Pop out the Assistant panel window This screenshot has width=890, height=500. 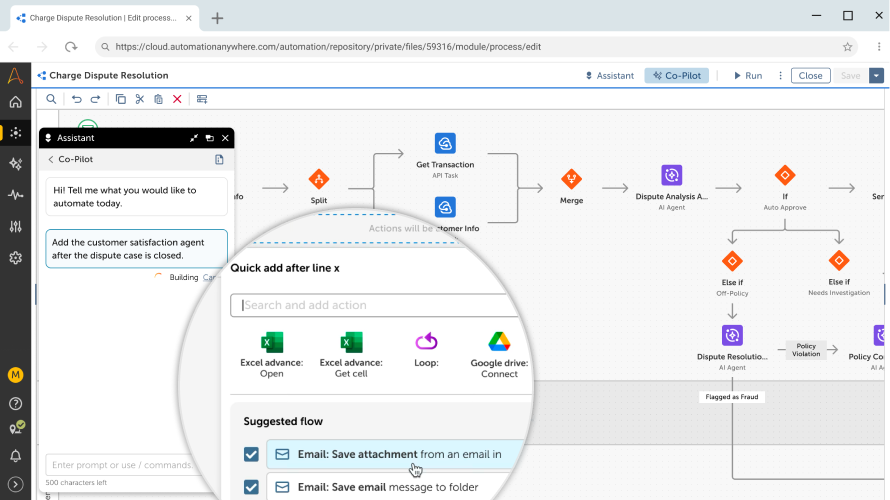(209, 138)
